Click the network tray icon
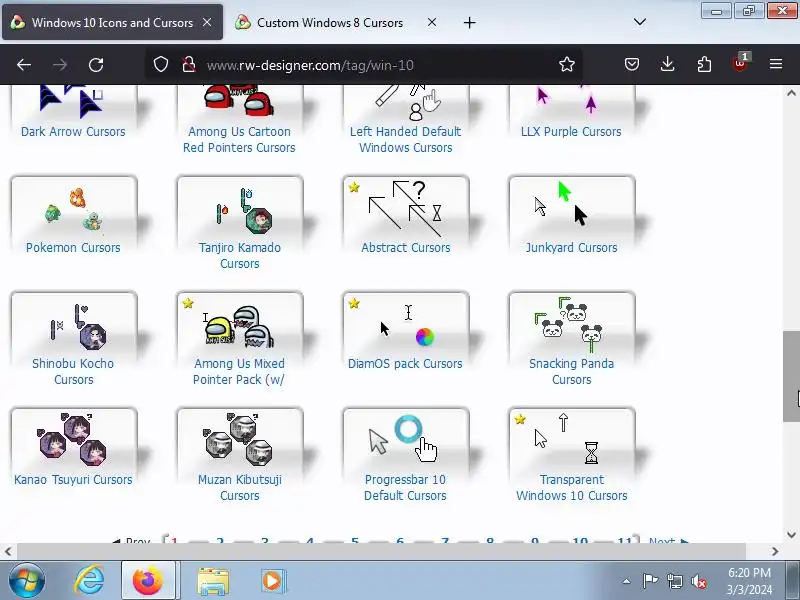This screenshot has width=800, height=600. pyautogui.click(x=674, y=581)
